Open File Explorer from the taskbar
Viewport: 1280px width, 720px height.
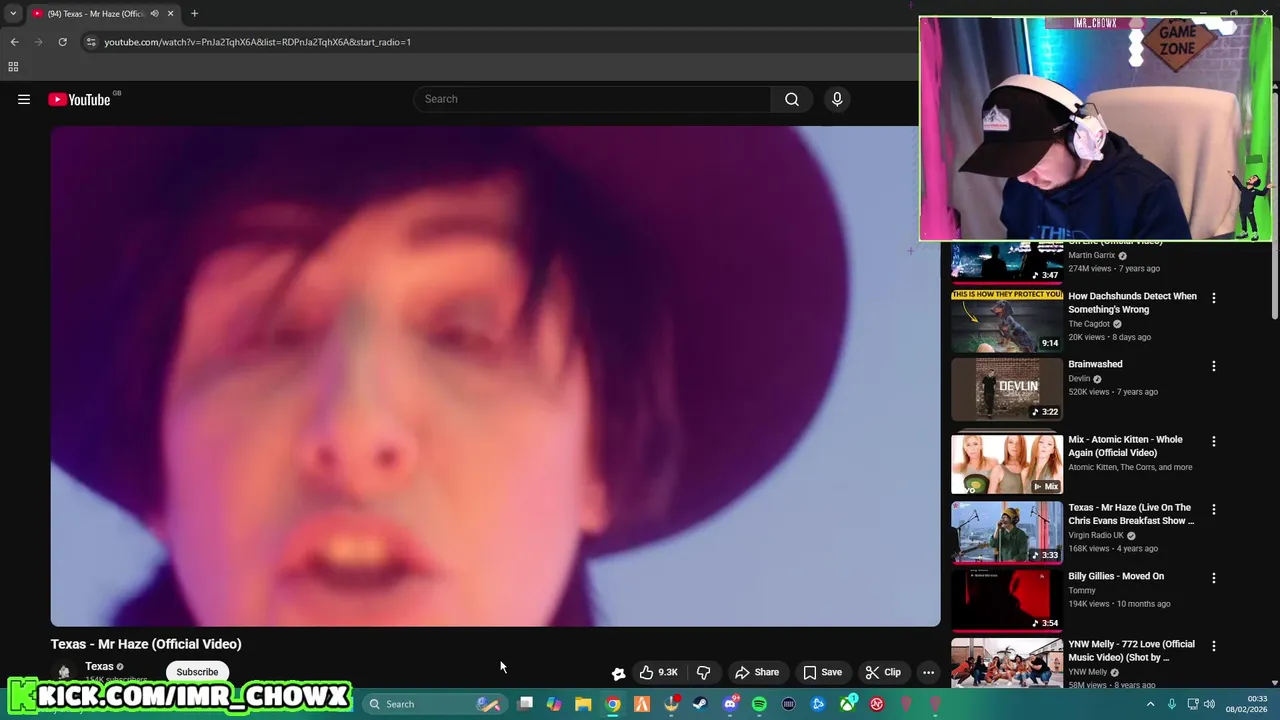pyautogui.click(x=583, y=704)
